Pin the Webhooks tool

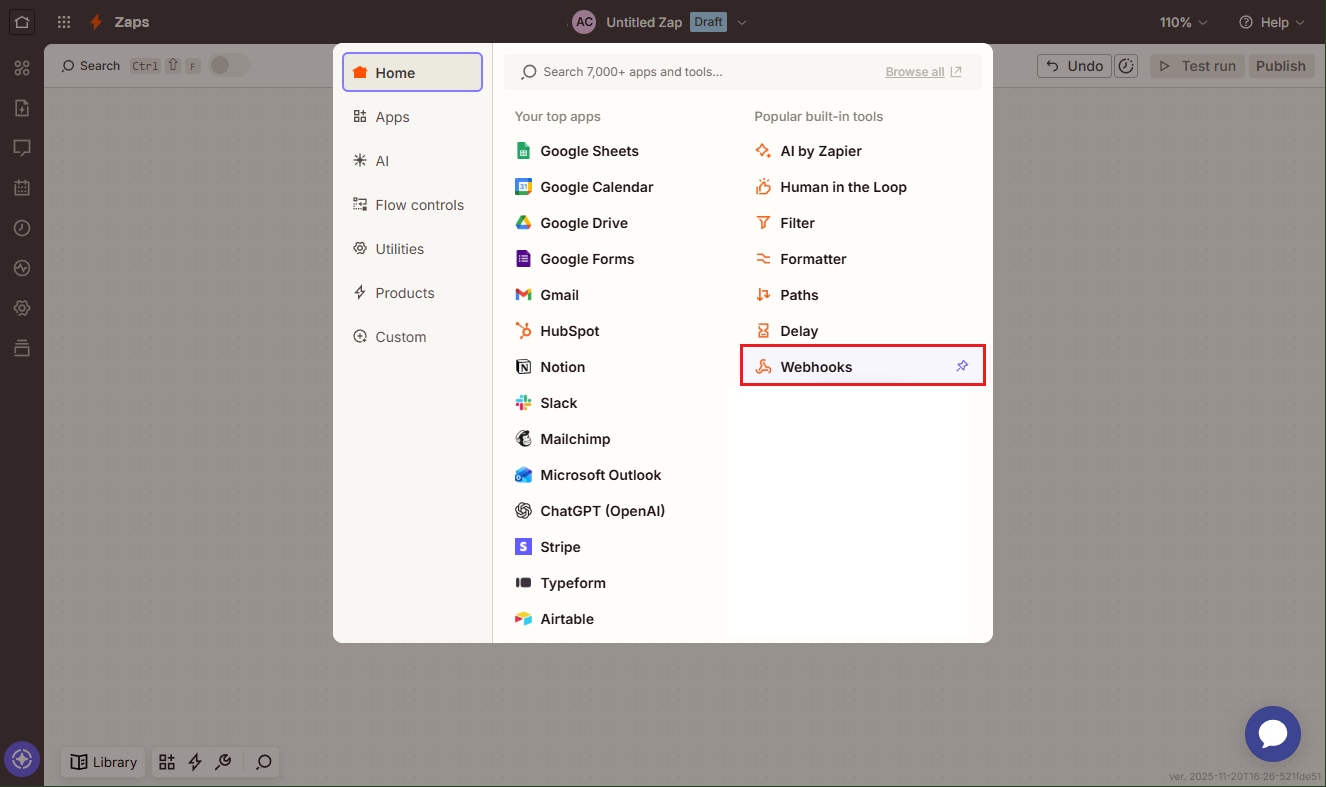tap(962, 366)
